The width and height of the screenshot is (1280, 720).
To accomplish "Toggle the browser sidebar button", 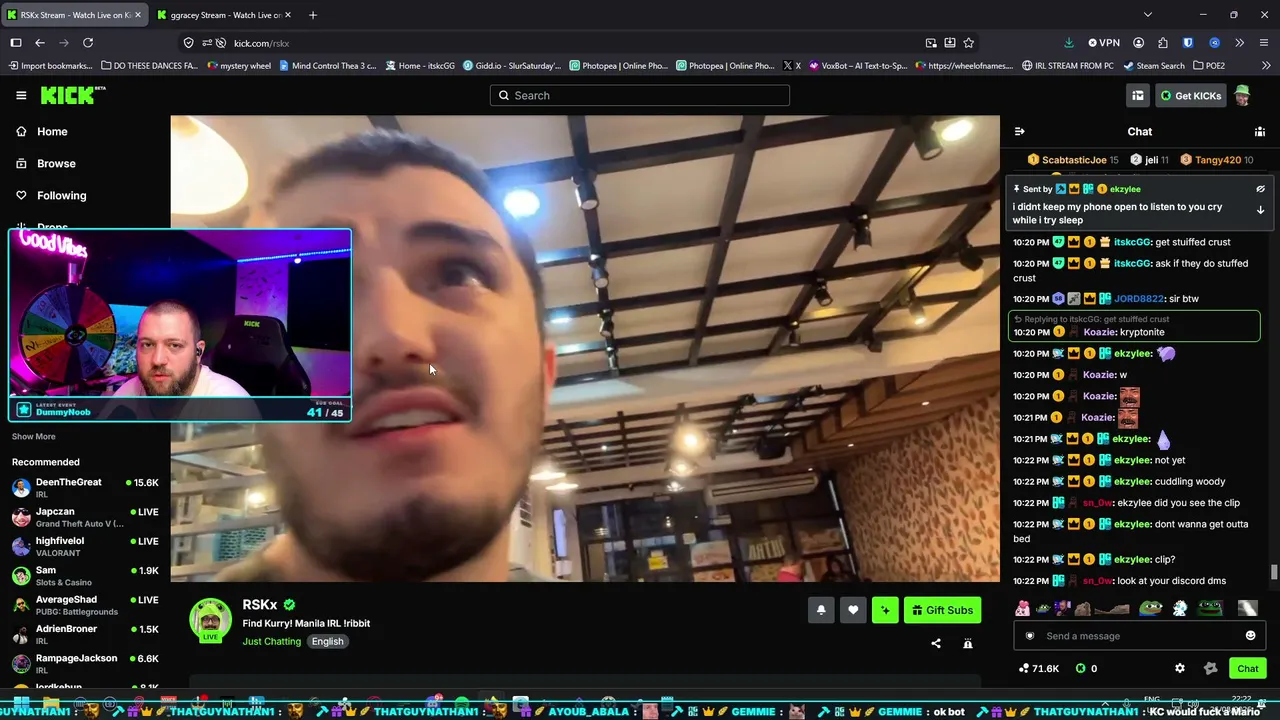I will 16,43.
